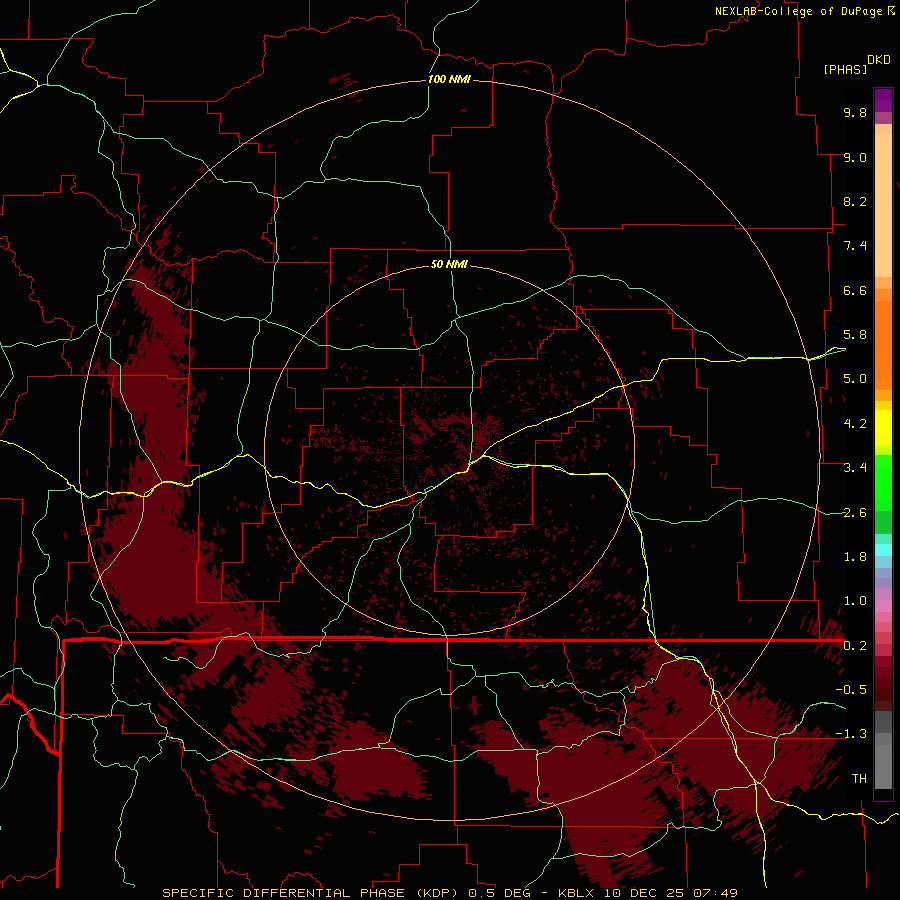
Task: Pick the pink band on the color scale
Action: click(x=883, y=606)
